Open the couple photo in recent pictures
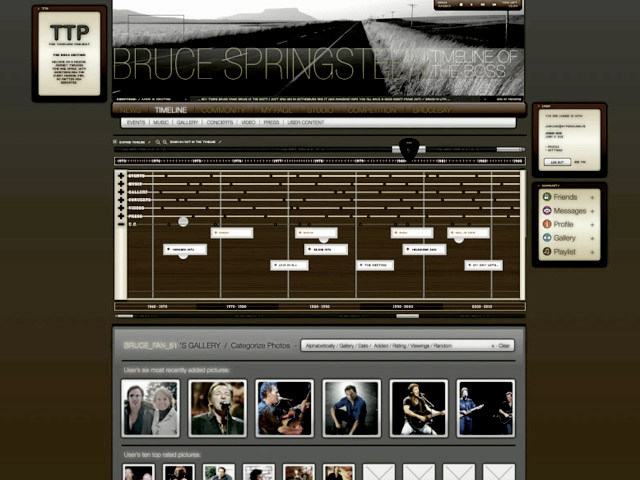Screen dimensions: 640x480 point(151,408)
